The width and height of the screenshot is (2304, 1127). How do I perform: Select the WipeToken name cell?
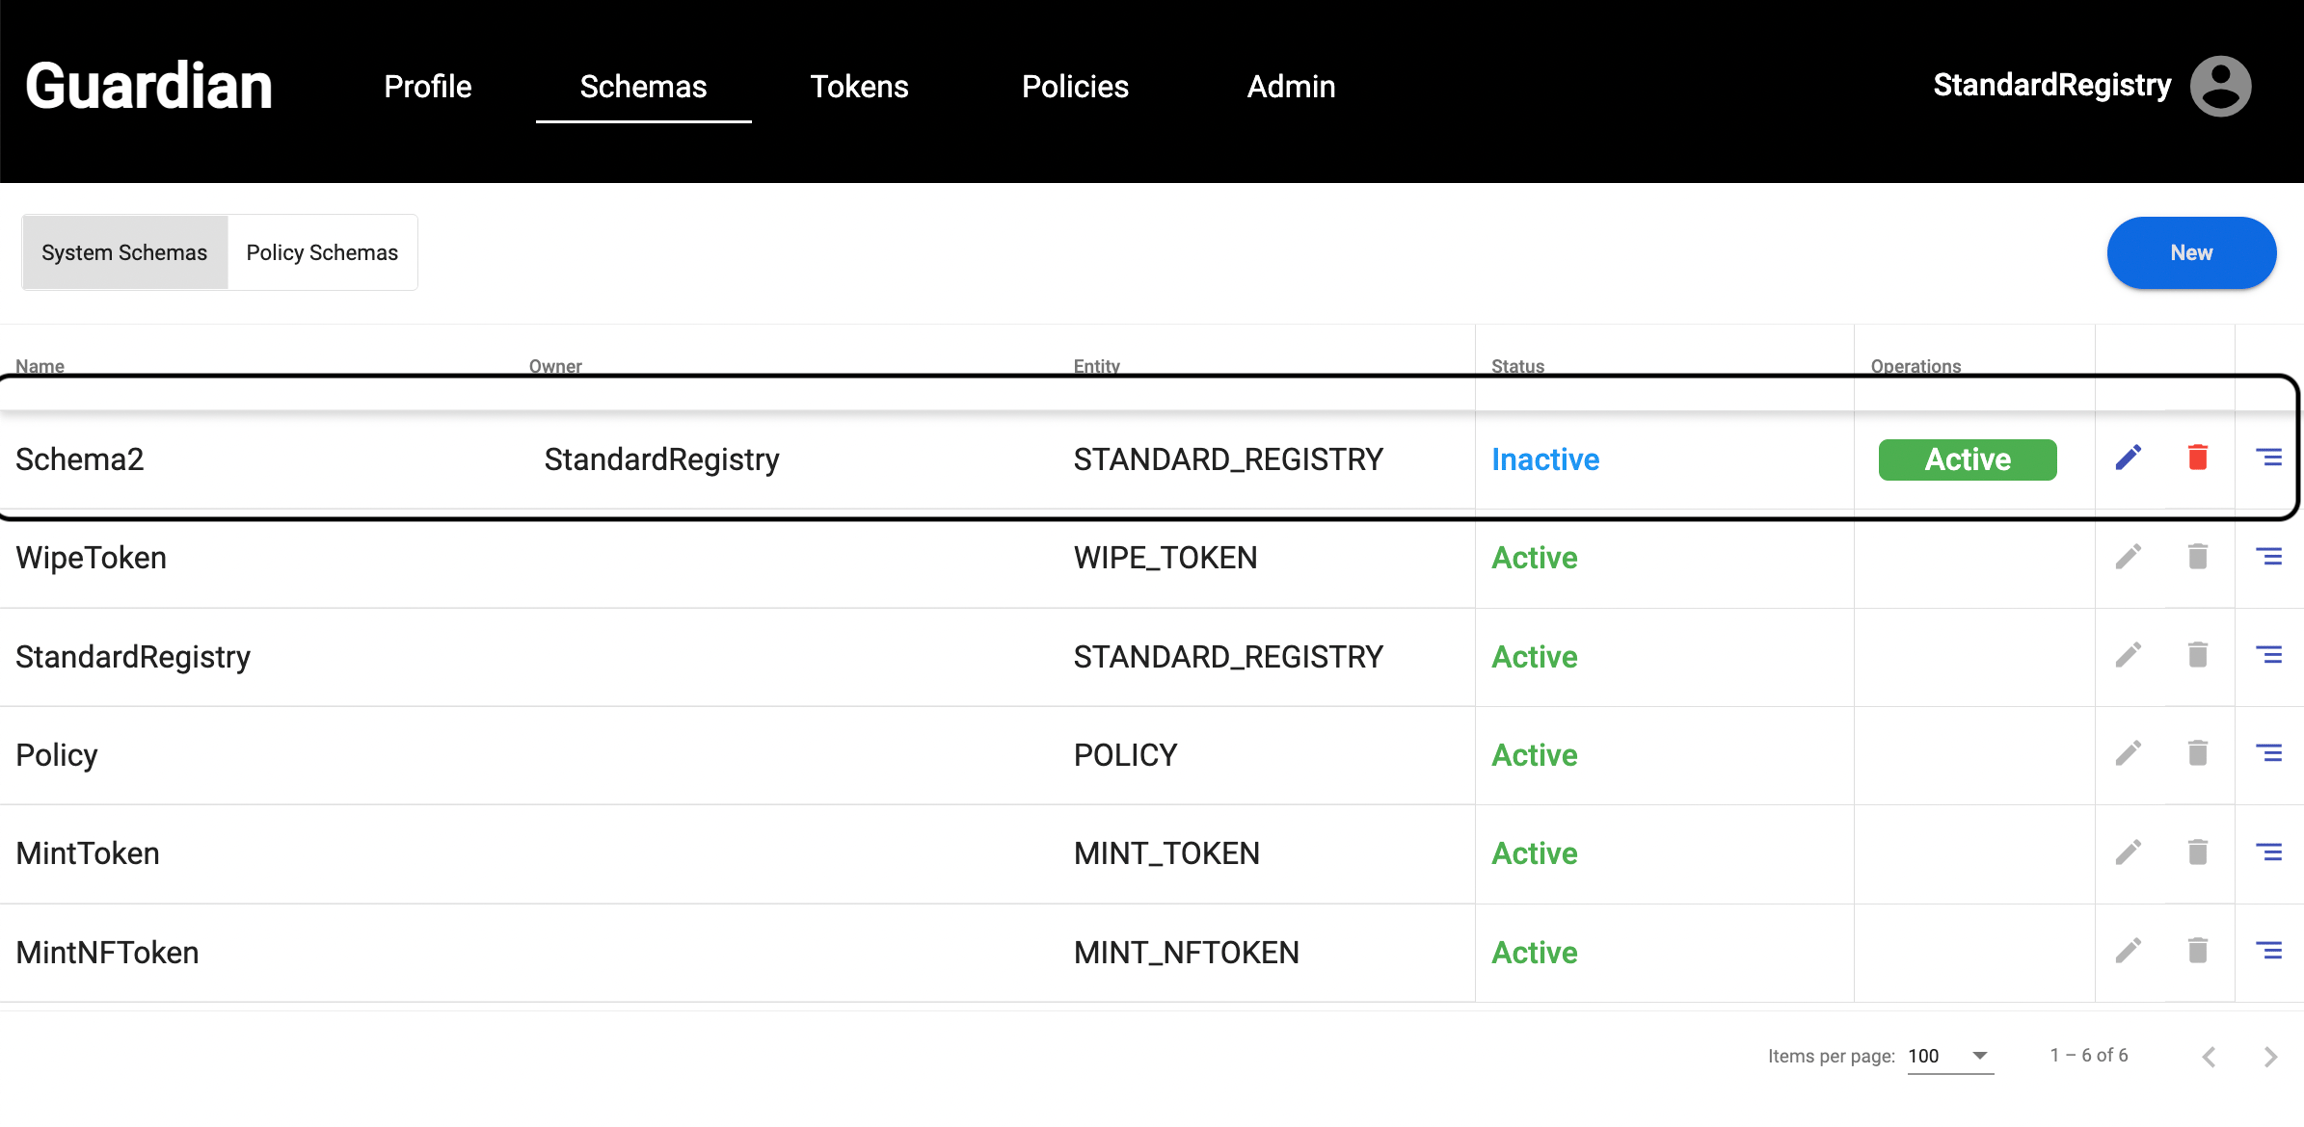[x=91, y=558]
